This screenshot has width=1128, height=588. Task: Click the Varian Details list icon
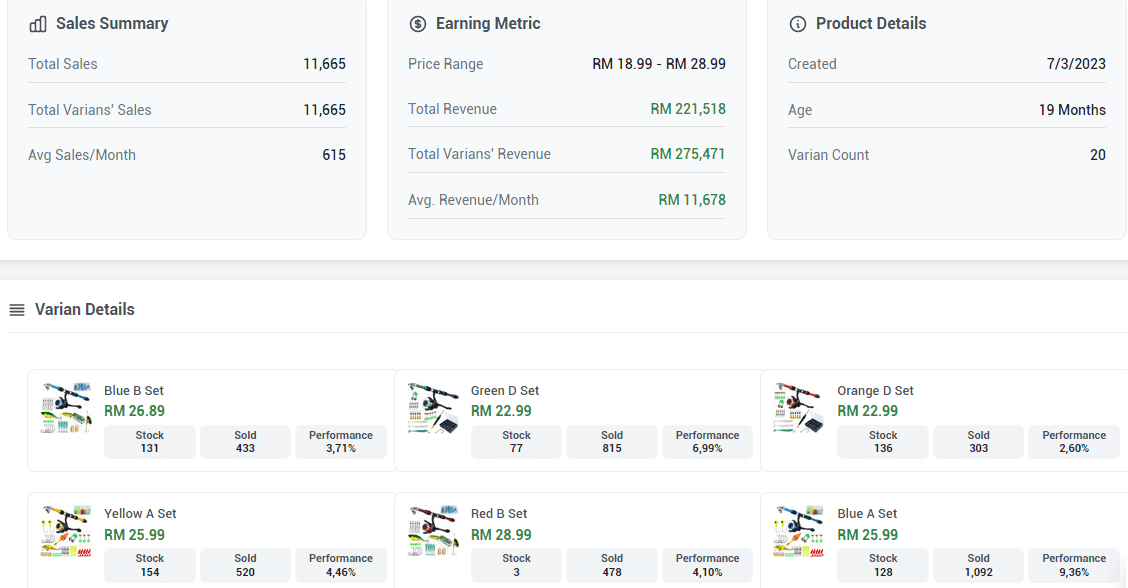17,310
